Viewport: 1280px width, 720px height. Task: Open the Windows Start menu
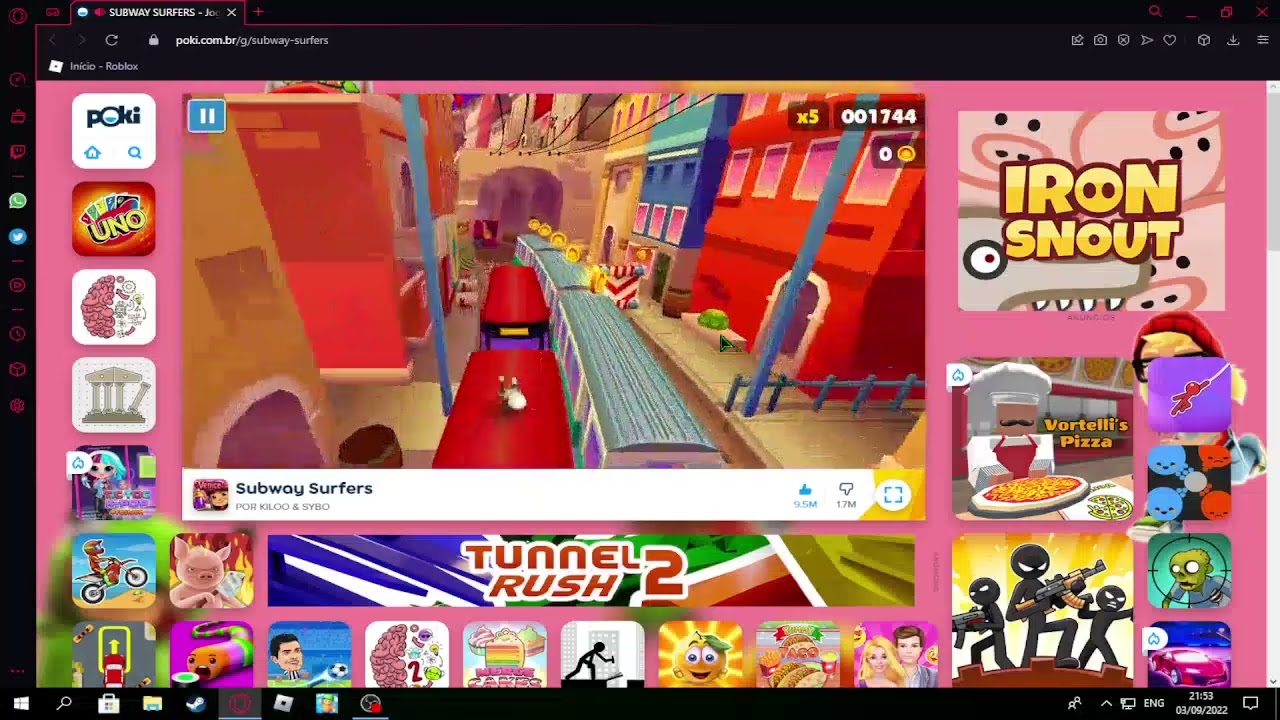pyautogui.click(x=20, y=703)
